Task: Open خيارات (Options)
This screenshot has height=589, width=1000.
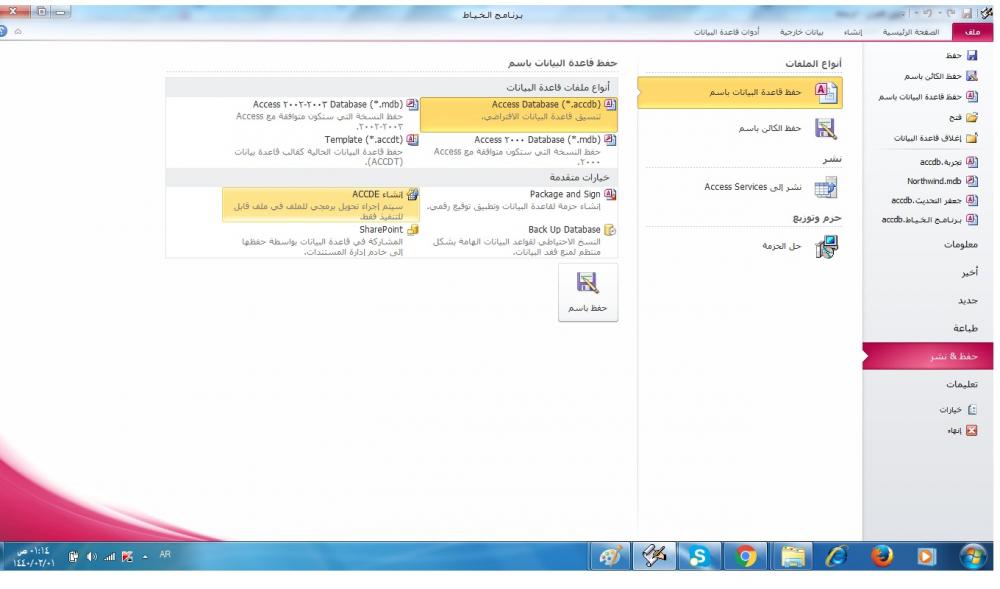Action: (x=957, y=410)
